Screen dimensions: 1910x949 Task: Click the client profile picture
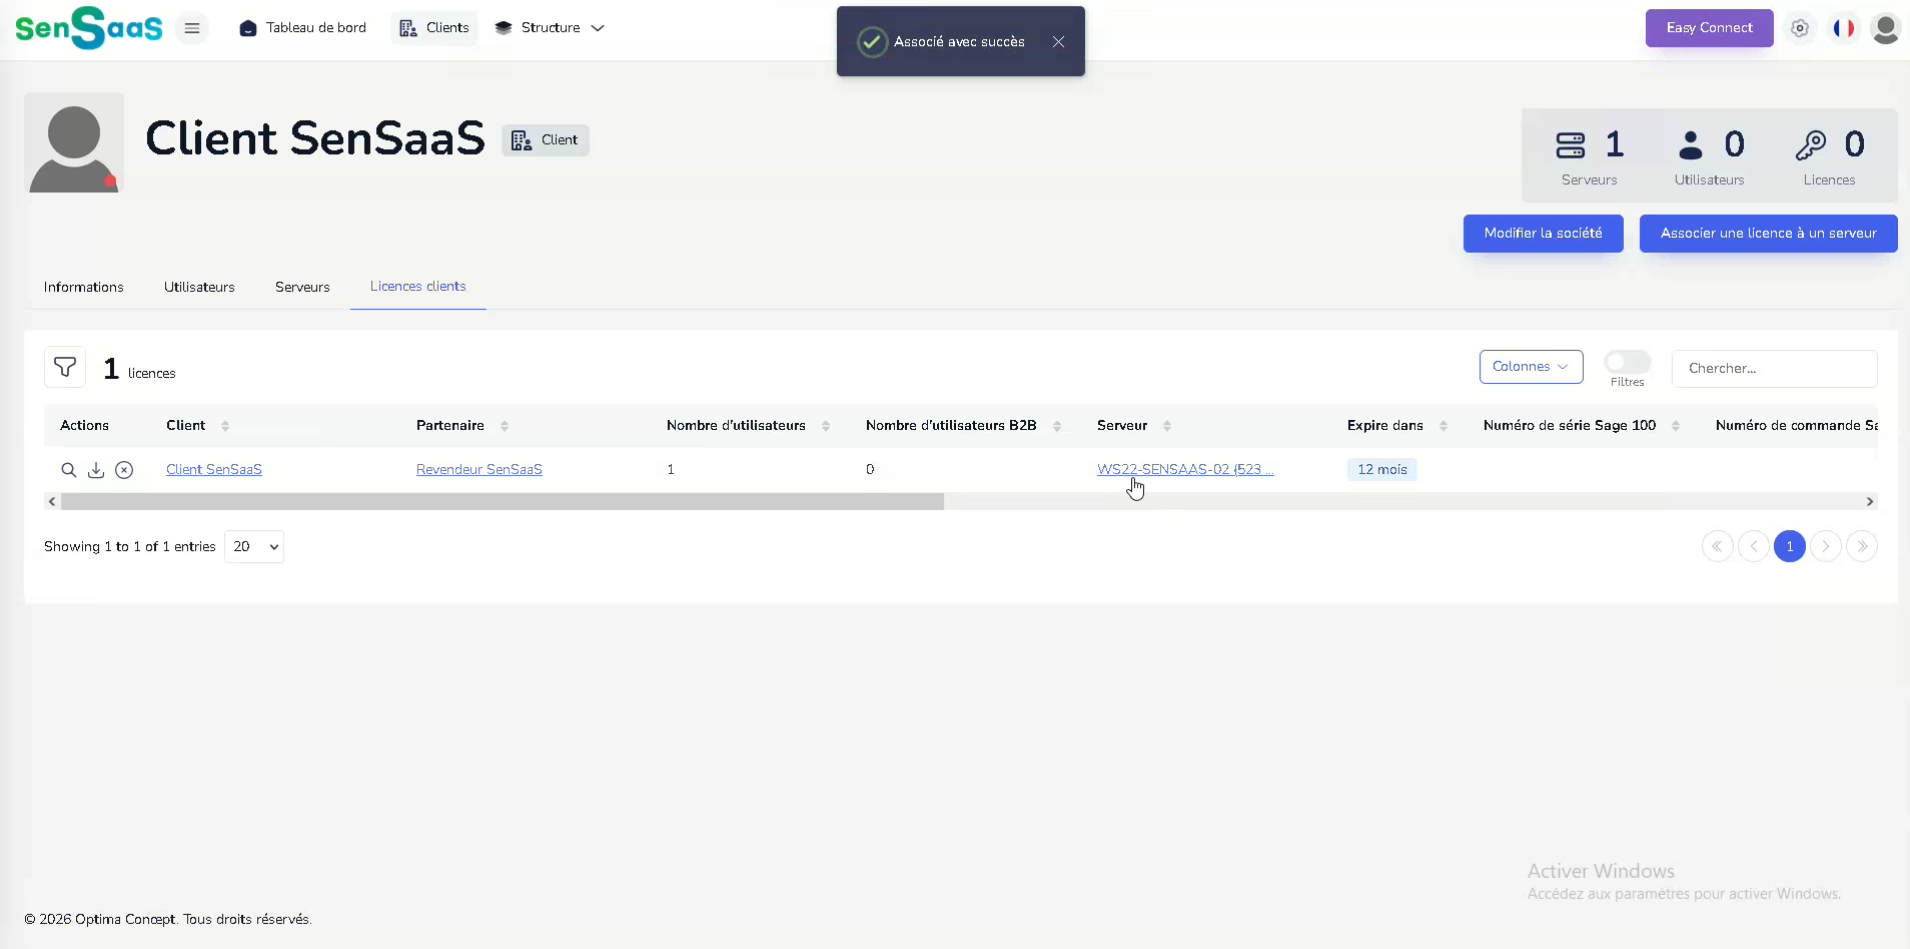(74, 143)
